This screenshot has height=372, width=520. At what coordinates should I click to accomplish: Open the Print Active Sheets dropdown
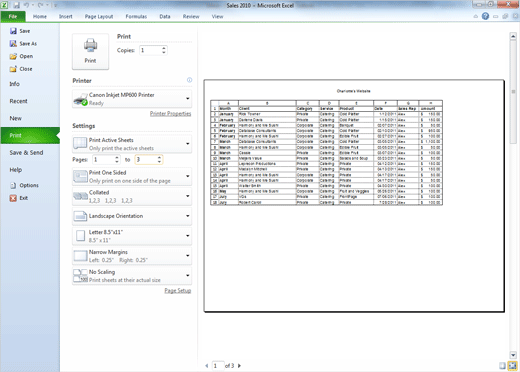point(132,144)
